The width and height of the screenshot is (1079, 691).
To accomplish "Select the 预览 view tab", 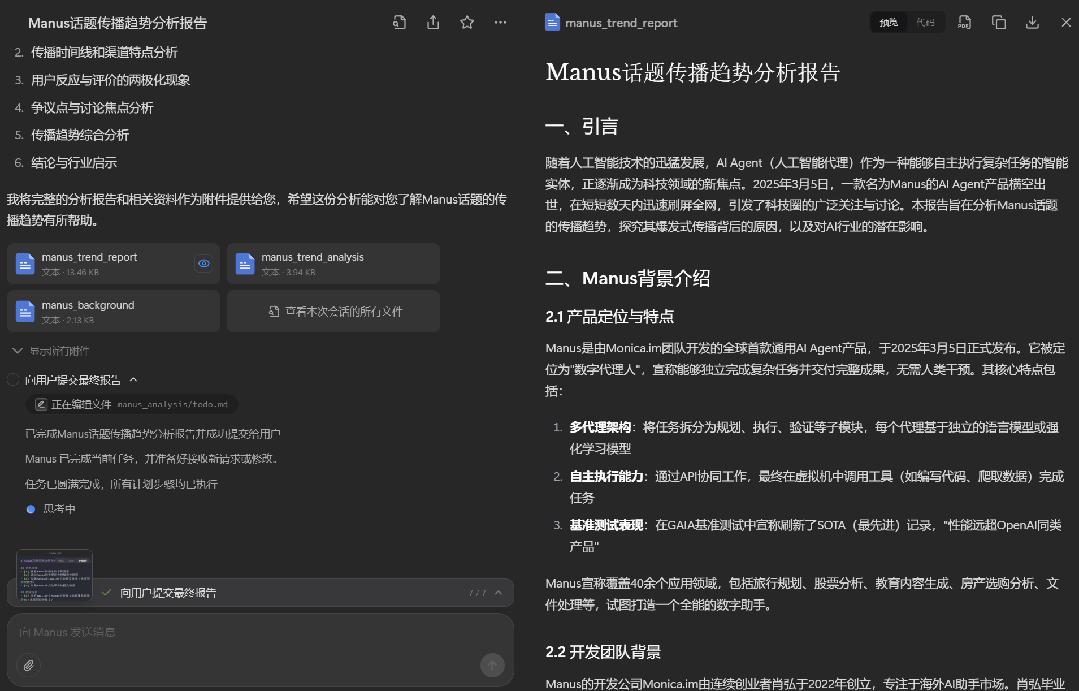I will coord(888,21).
